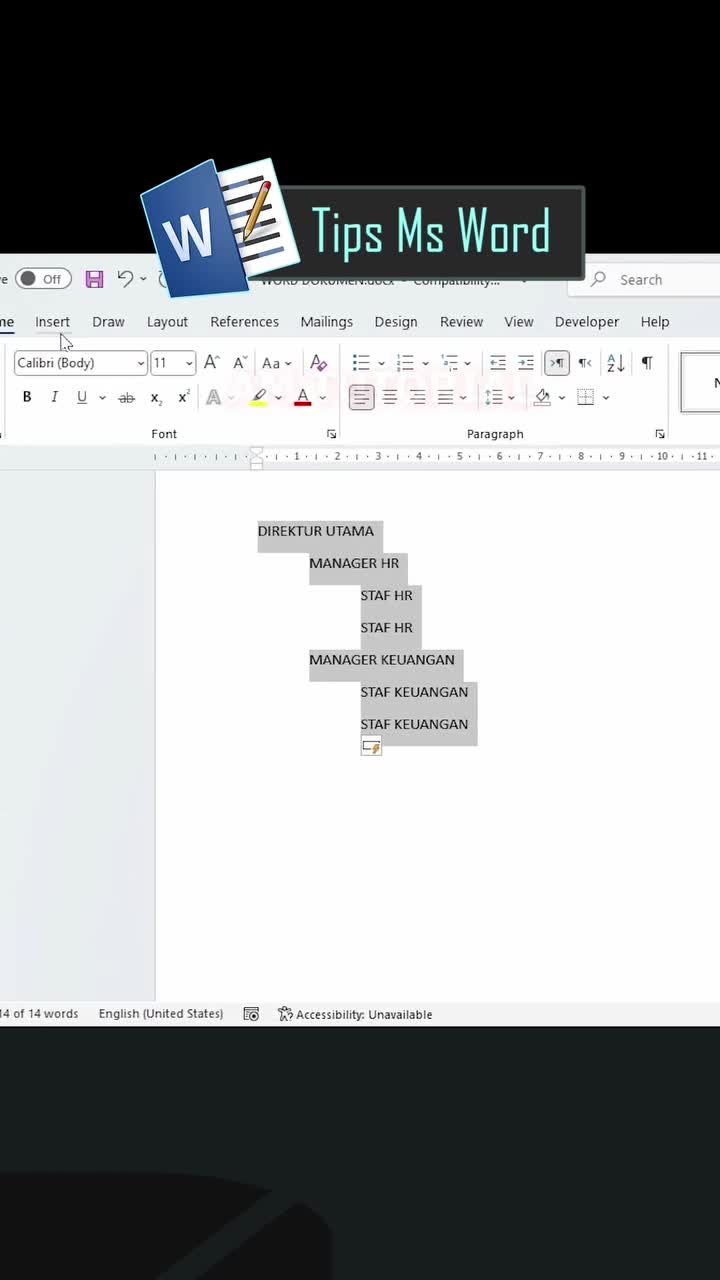The image size is (720, 1280).
Task: Click the Increase Indent icon
Action: (525, 362)
